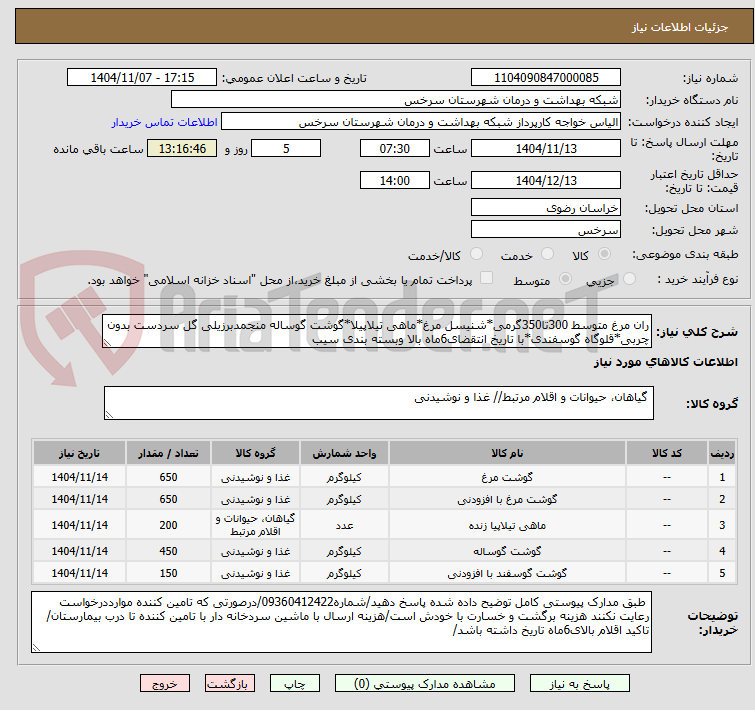Click quantity 450 in گوشت گوساله row
The width and height of the screenshot is (755, 710).
(x=169, y=551)
